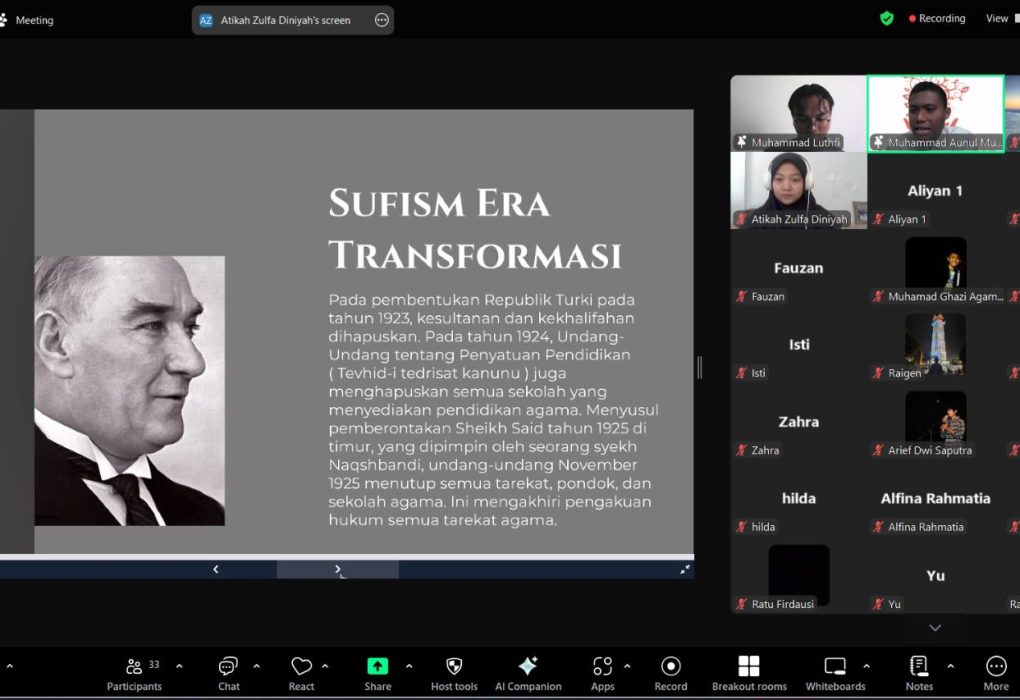Select Muhamad Ghazi Agam's tile

[x=935, y=267]
